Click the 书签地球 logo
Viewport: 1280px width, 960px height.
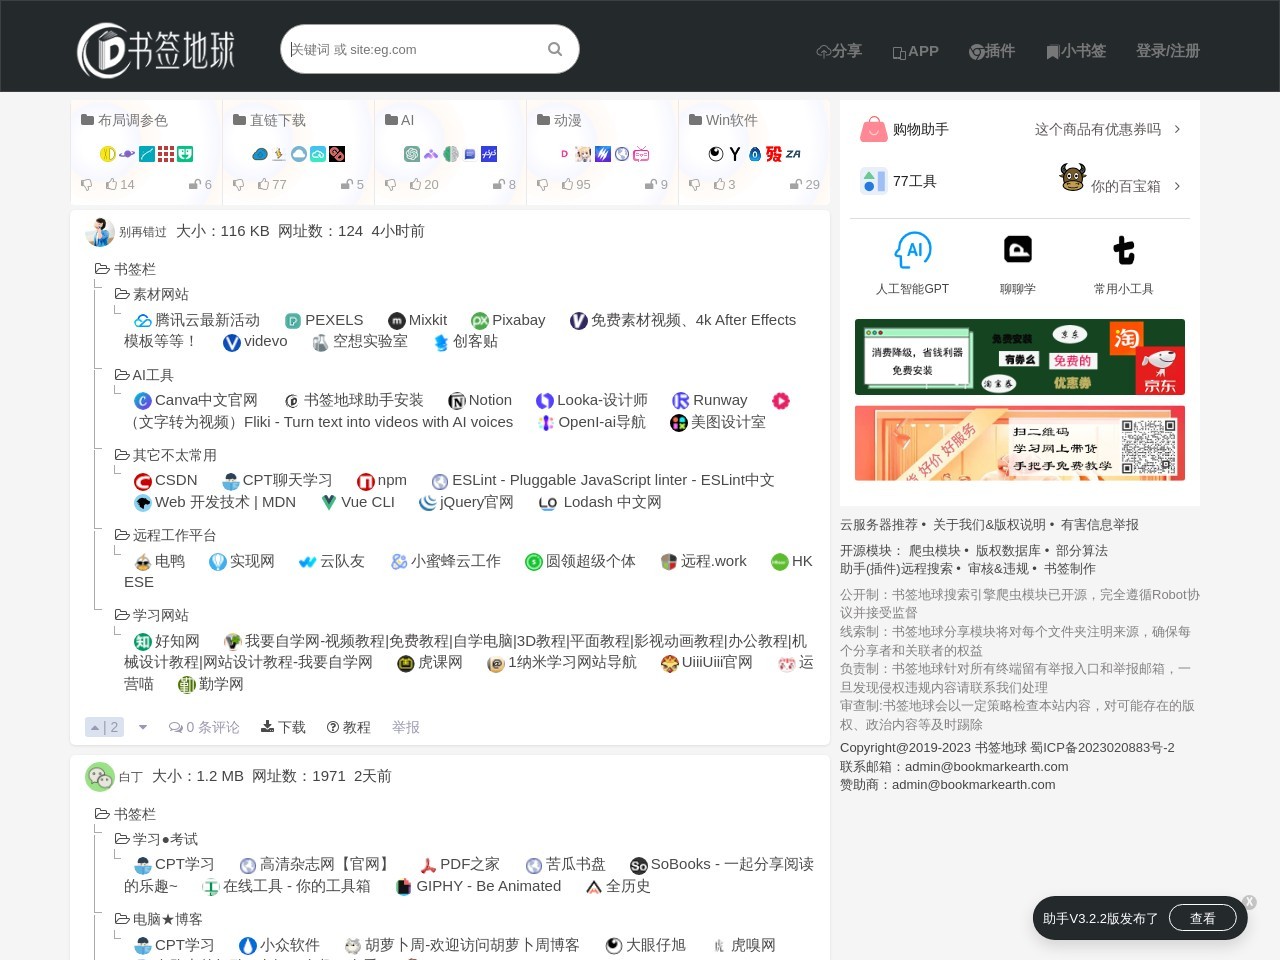click(x=155, y=50)
